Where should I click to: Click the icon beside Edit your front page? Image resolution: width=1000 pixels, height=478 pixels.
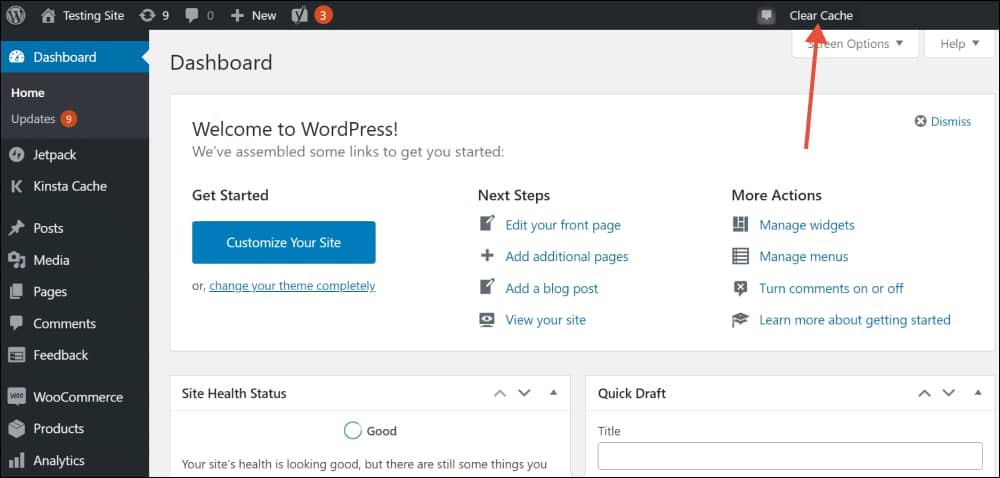point(487,224)
